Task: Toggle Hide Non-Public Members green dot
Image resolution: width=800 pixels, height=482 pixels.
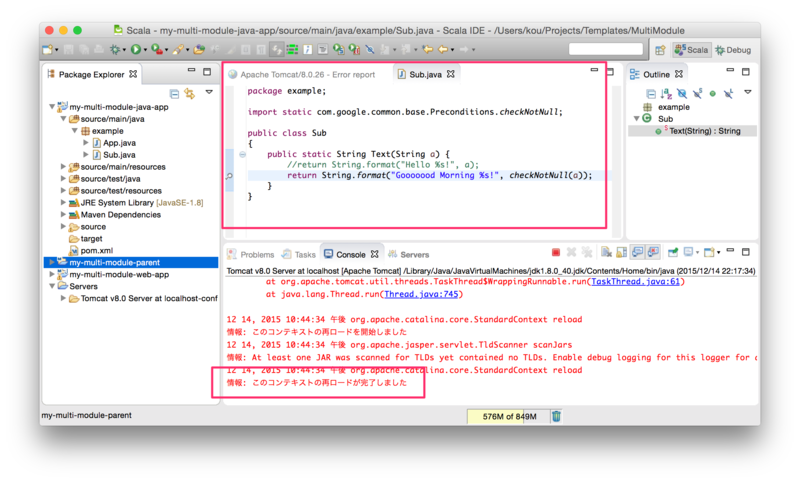Action: pyautogui.click(x=713, y=94)
